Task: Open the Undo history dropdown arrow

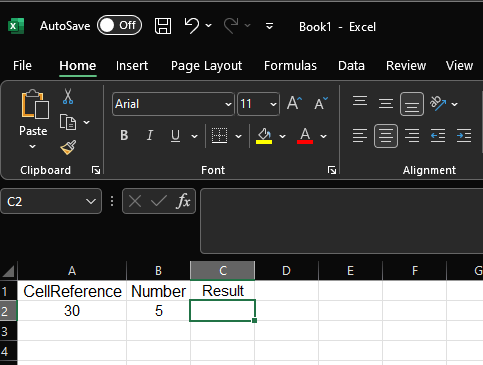Action: pyautogui.click(x=209, y=26)
